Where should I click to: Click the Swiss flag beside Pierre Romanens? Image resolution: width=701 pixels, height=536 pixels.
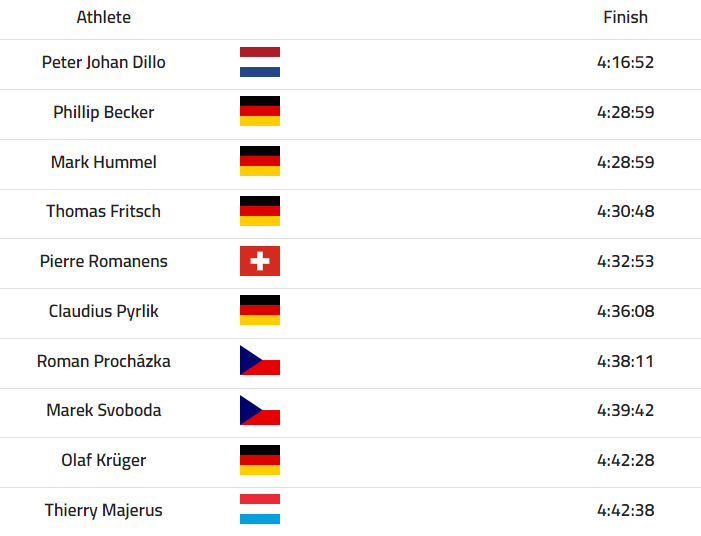point(260,261)
